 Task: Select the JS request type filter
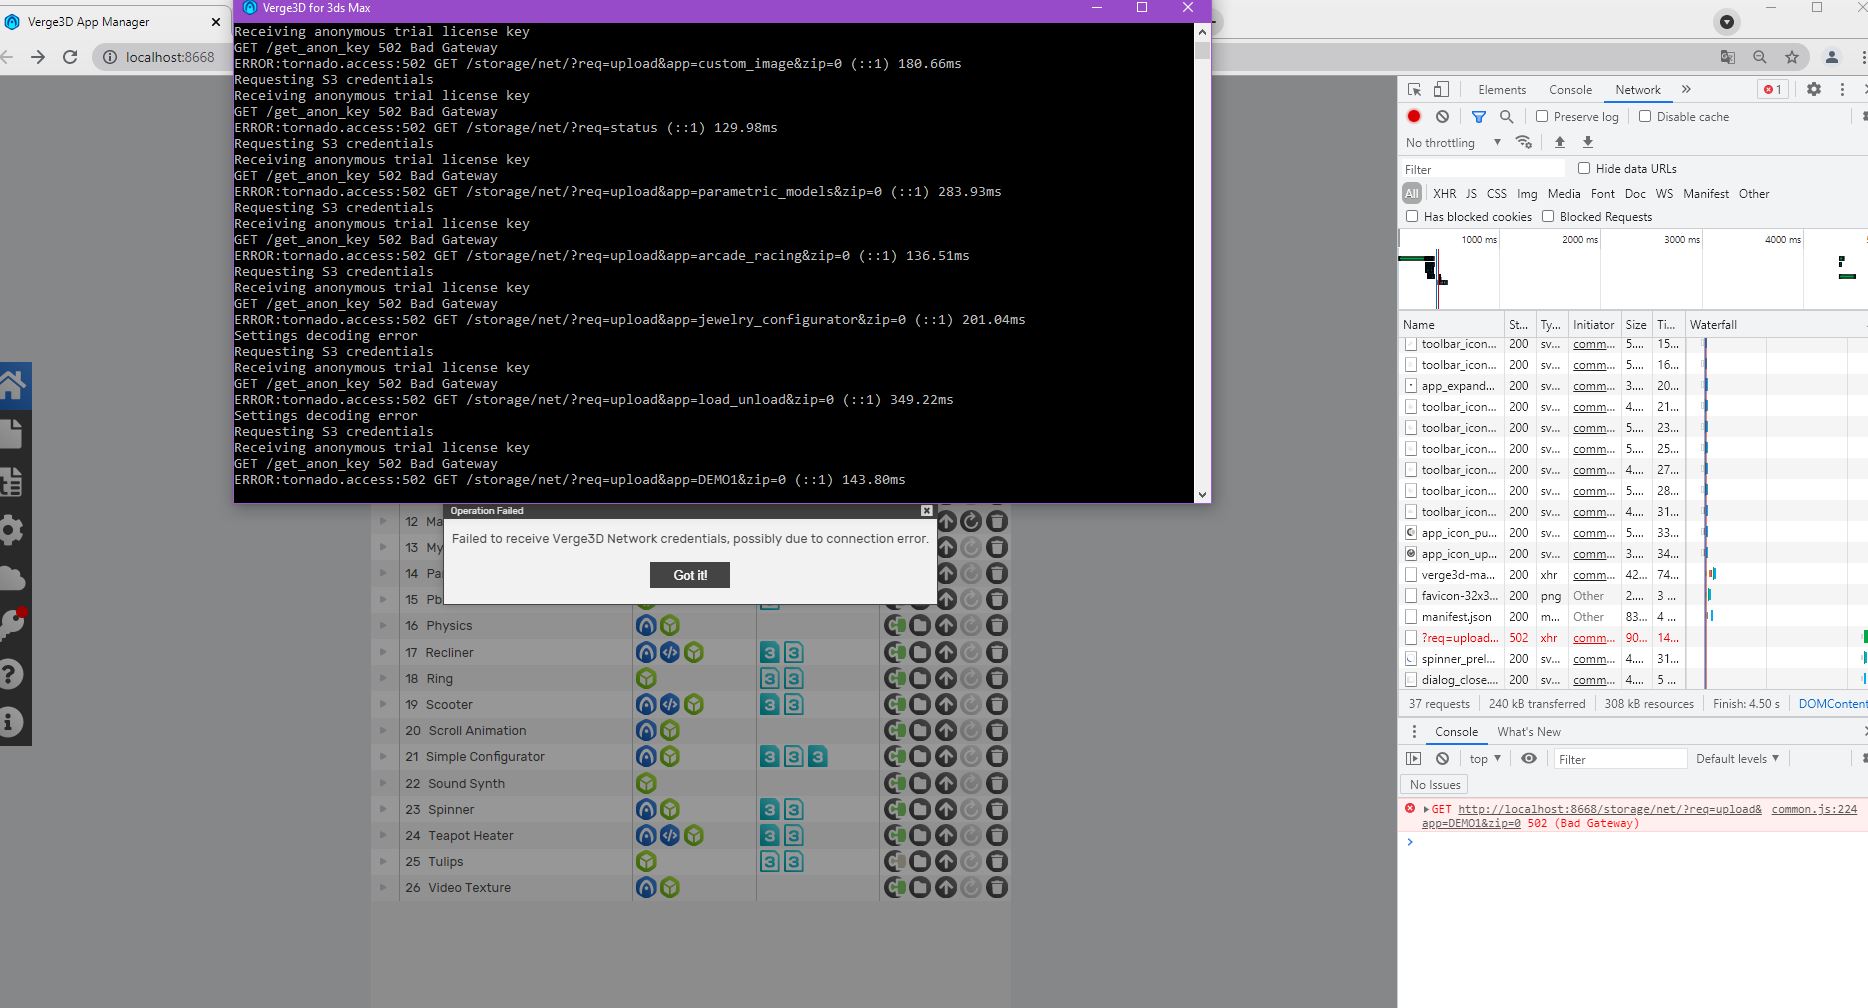[1471, 194]
